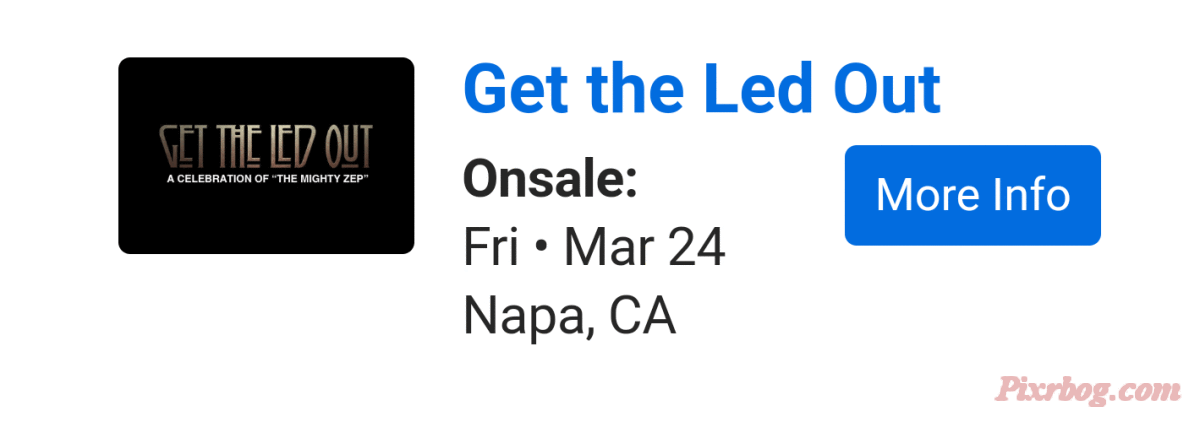The image size is (1200, 422).
Task: Select the Get the Led Out event thumbnail
Action: [x=266, y=155]
